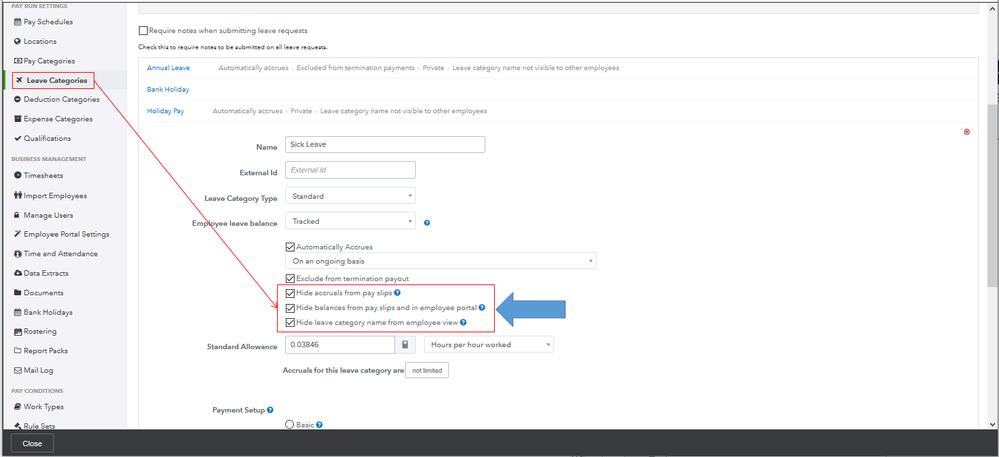Uncheck Exclude from termination payout

(x=291, y=279)
